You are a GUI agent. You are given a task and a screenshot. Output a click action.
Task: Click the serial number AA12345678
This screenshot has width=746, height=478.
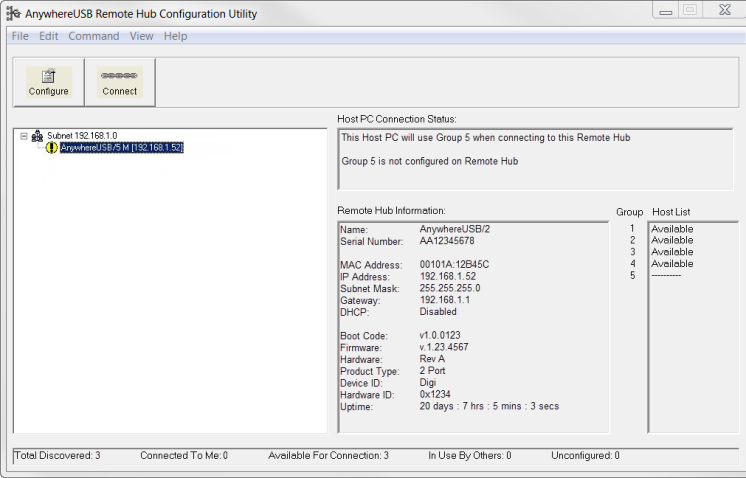tap(447, 241)
